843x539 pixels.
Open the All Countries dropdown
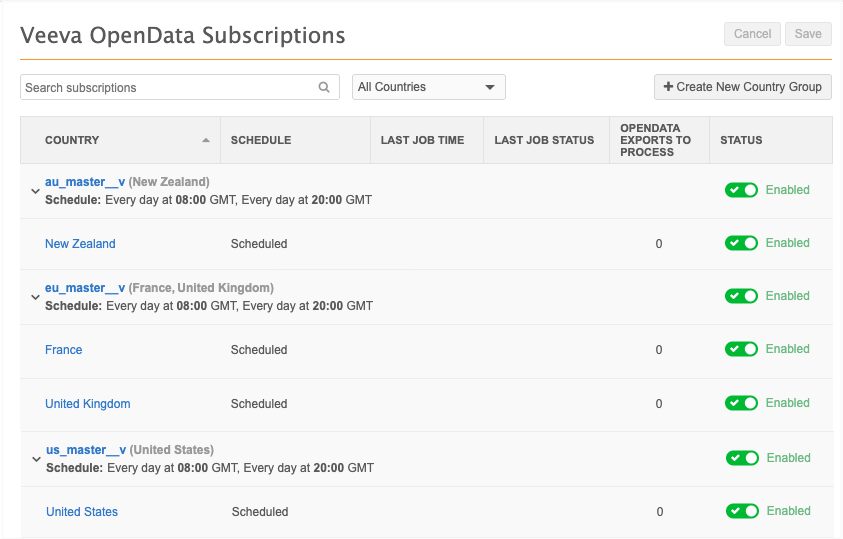428,88
